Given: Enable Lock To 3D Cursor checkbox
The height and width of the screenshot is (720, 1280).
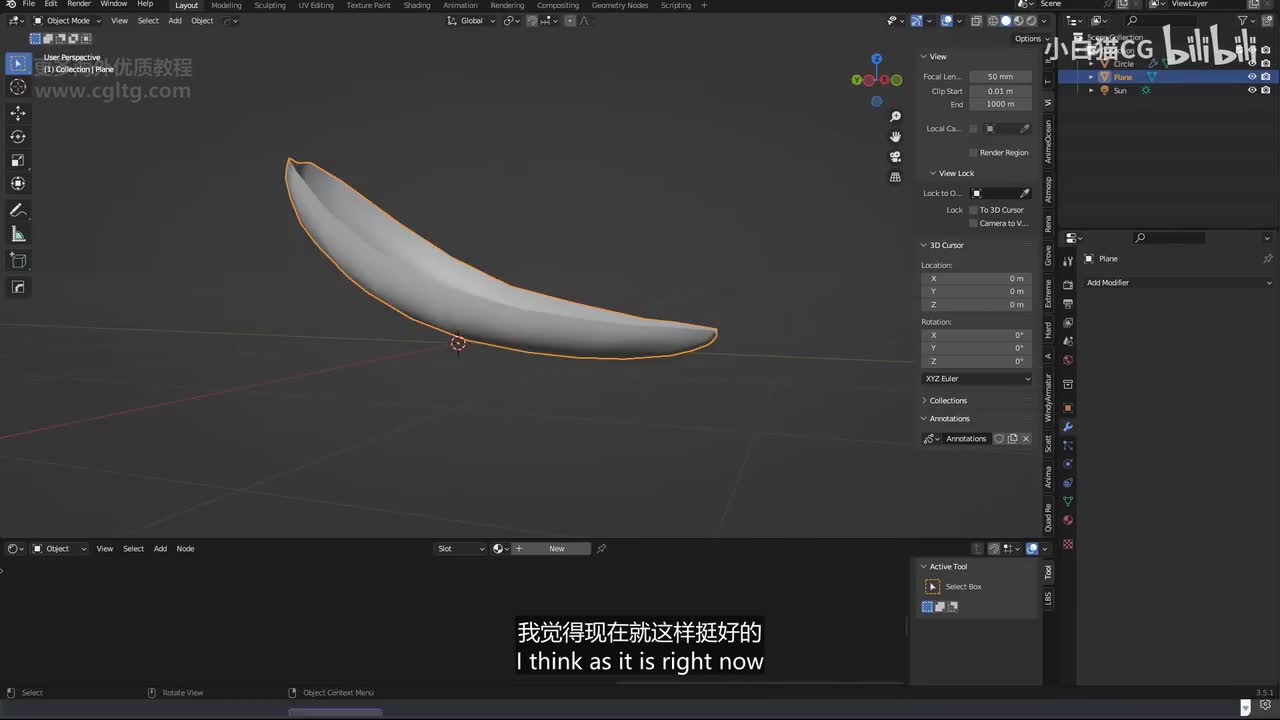Looking at the screenshot, I should point(973,210).
